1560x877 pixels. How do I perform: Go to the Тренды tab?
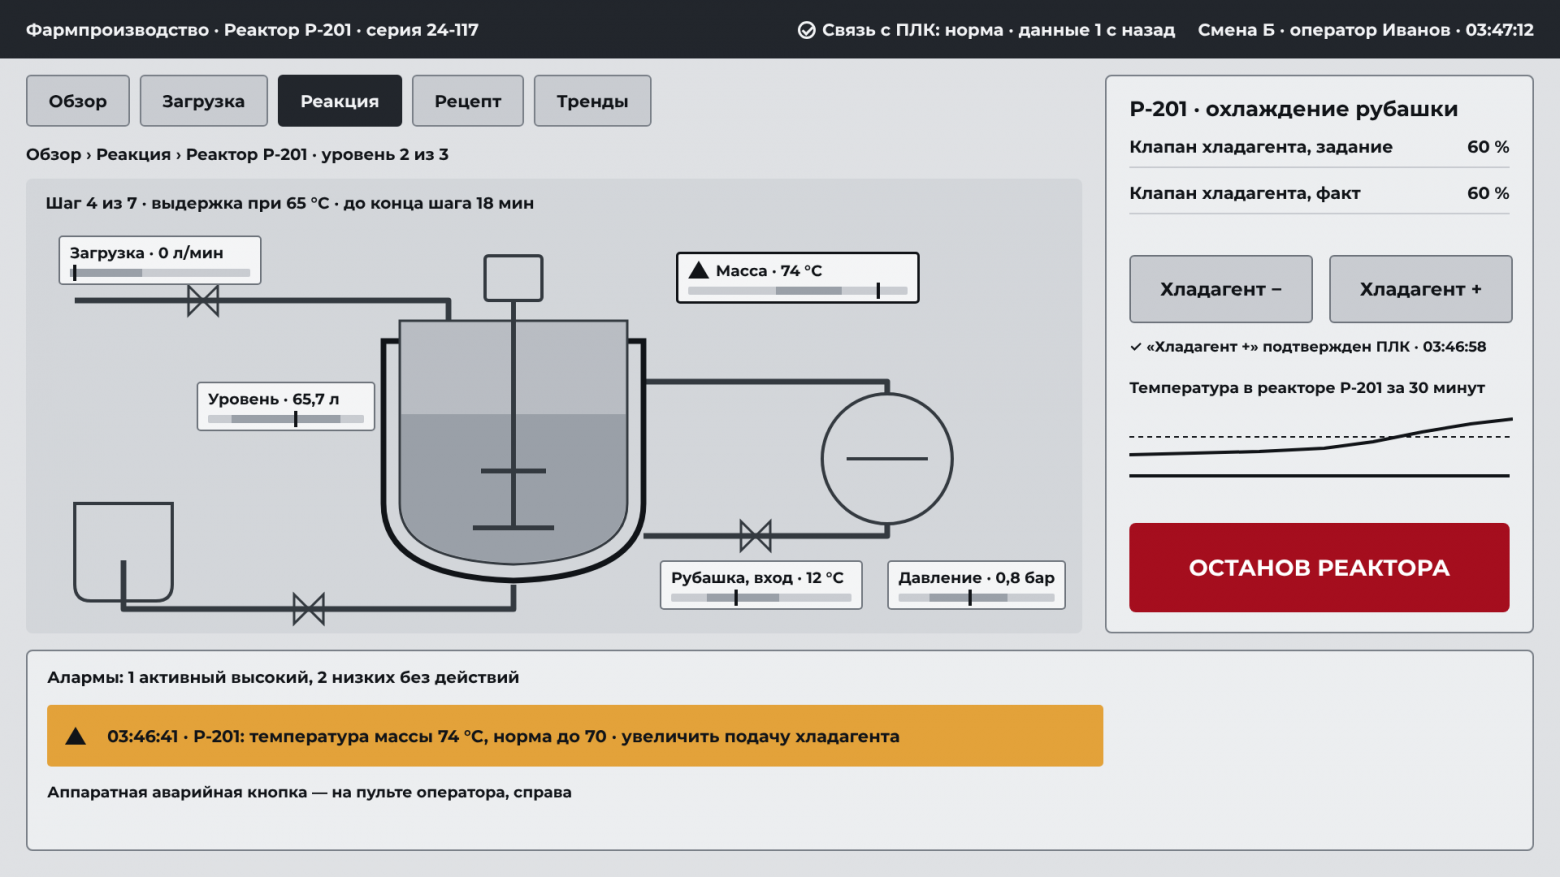point(593,101)
